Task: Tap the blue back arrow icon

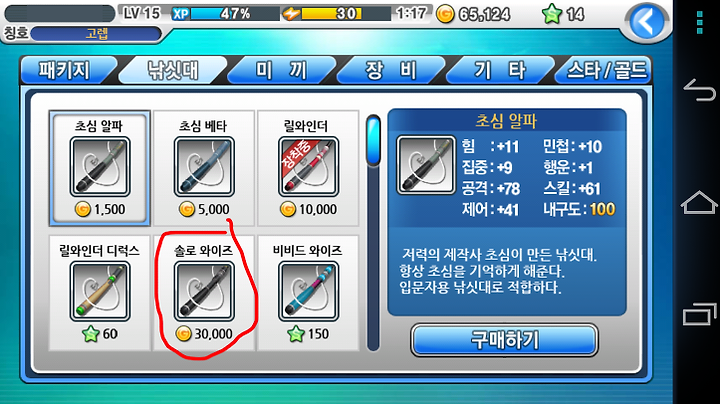Action: point(647,21)
